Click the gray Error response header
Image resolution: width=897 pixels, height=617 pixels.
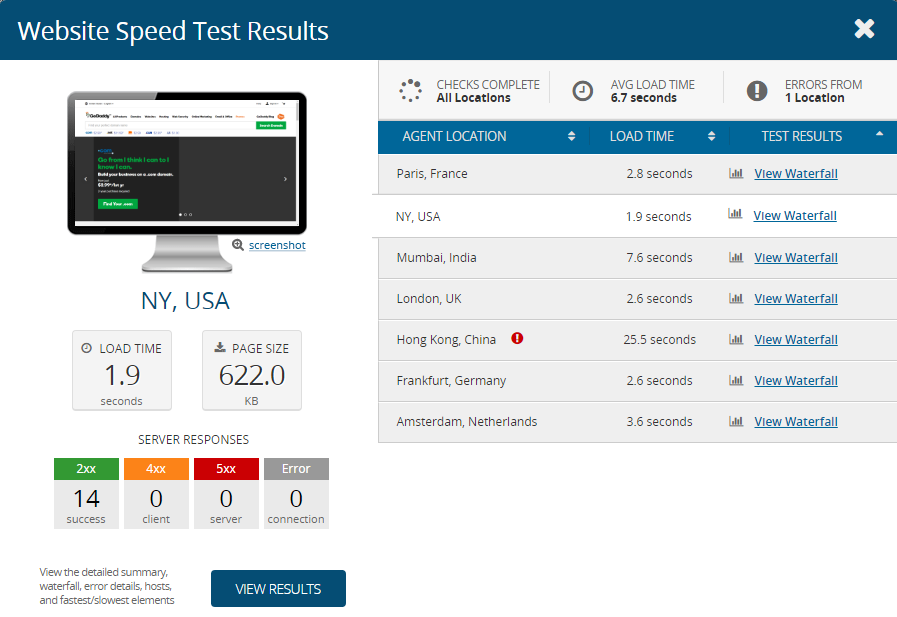296,468
